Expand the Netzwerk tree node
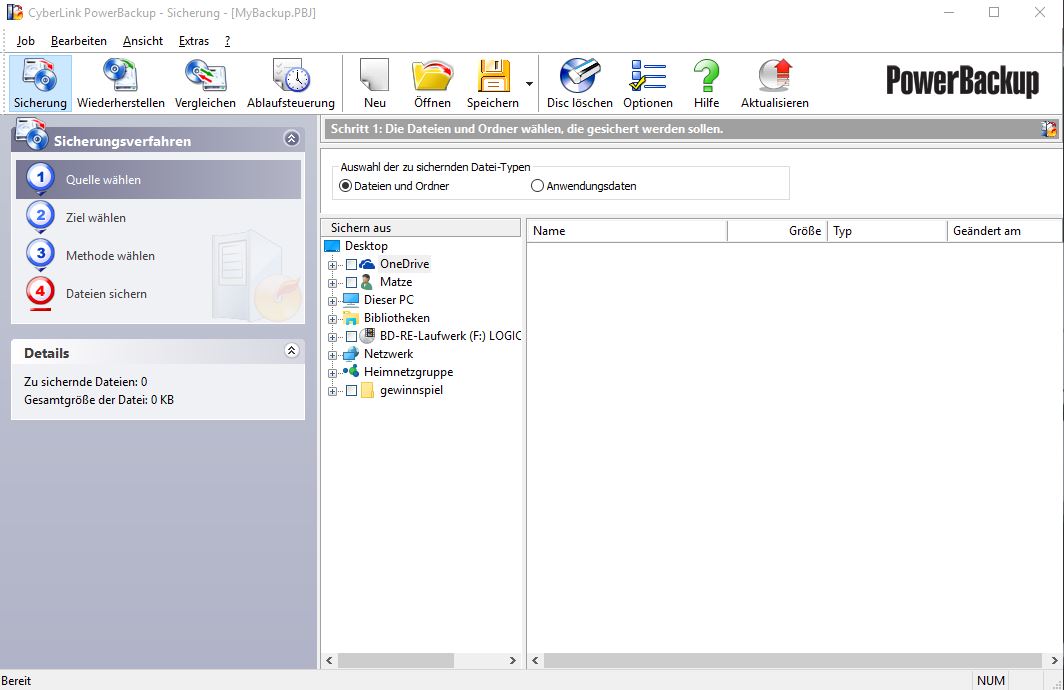The image size is (1064, 690). pyautogui.click(x=332, y=354)
